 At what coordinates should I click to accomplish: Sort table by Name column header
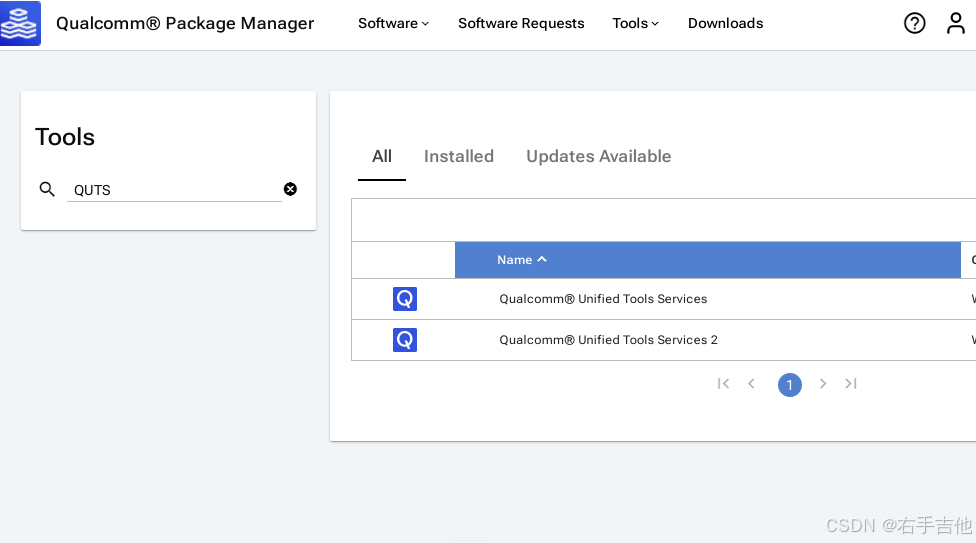[x=708, y=260]
